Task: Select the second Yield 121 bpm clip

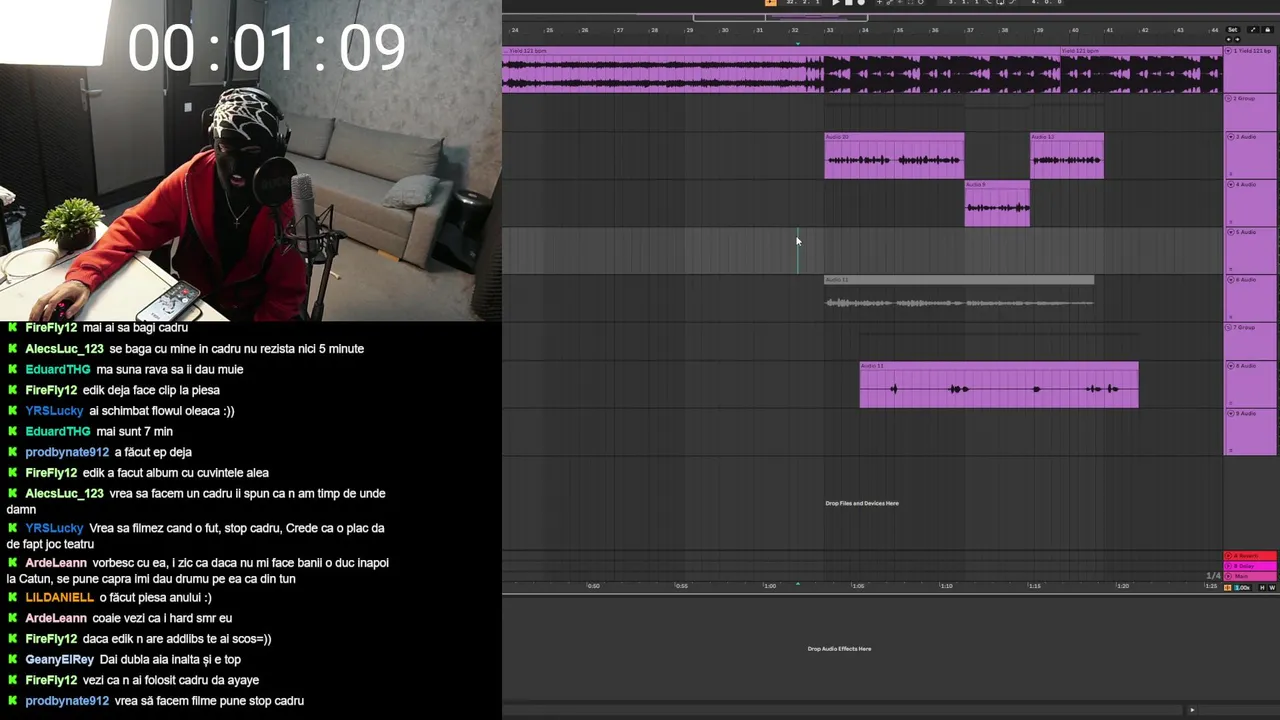Action: 1140,69
